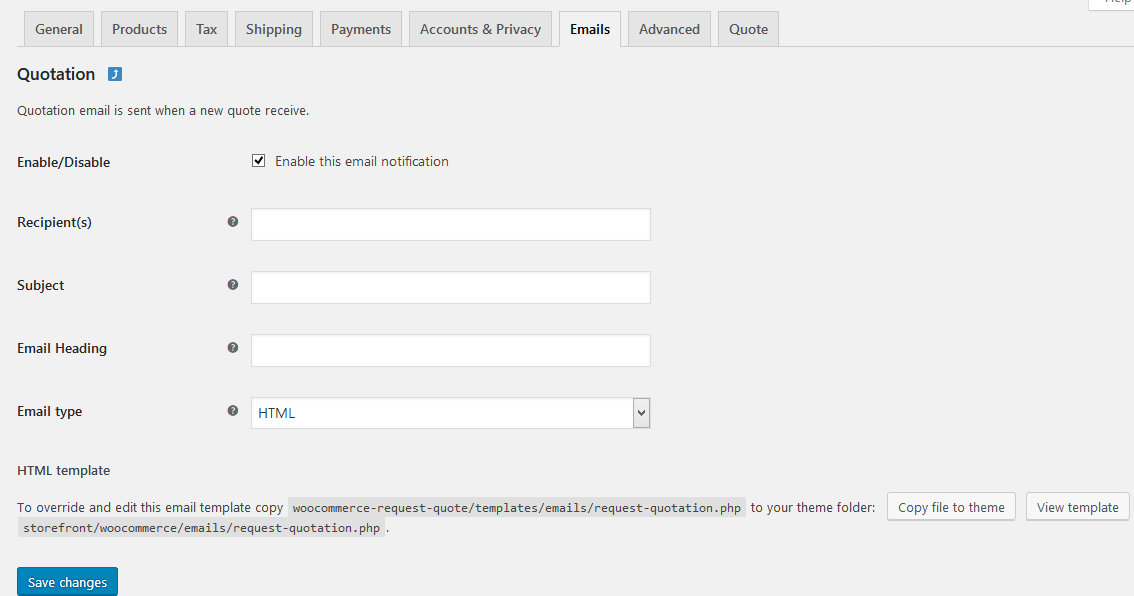The height and width of the screenshot is (596, 1134).
Task: Click the help icon next to Email type
Action: (x=232, y=410)
